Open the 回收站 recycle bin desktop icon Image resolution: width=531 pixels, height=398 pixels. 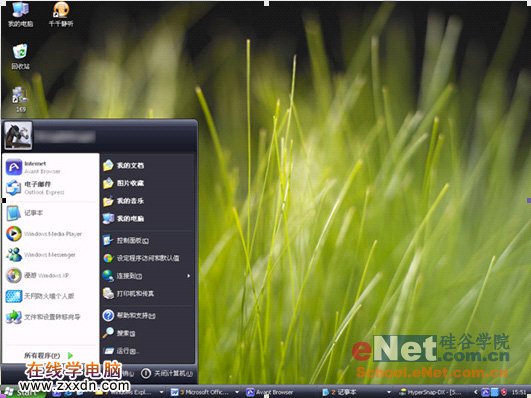click(20, 57)
